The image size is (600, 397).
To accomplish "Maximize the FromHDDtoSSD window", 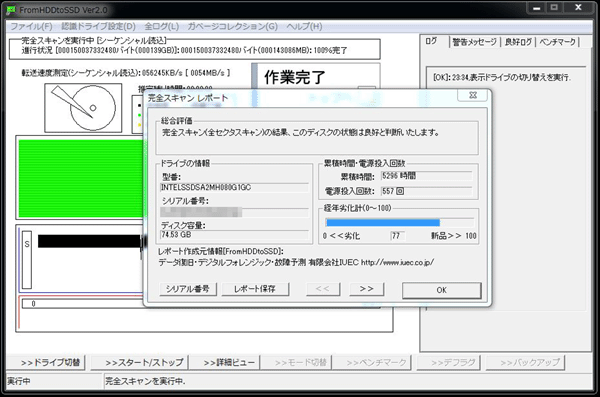I will [554, 8].
